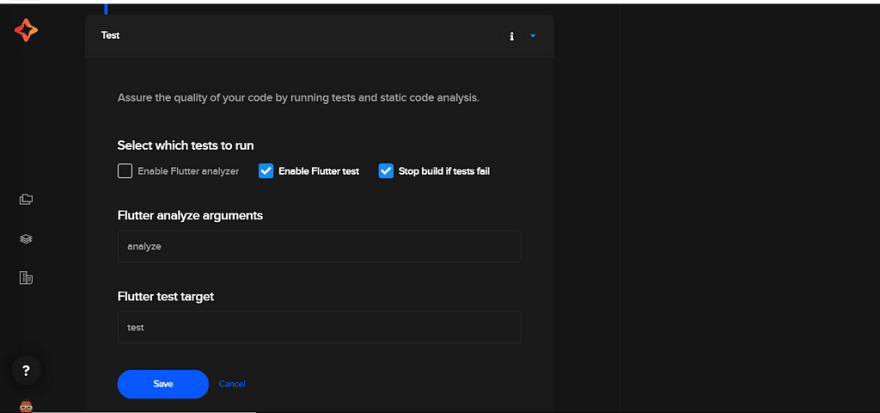Save the test settings
Screen dimensions: 880x413
pos(163,384)
